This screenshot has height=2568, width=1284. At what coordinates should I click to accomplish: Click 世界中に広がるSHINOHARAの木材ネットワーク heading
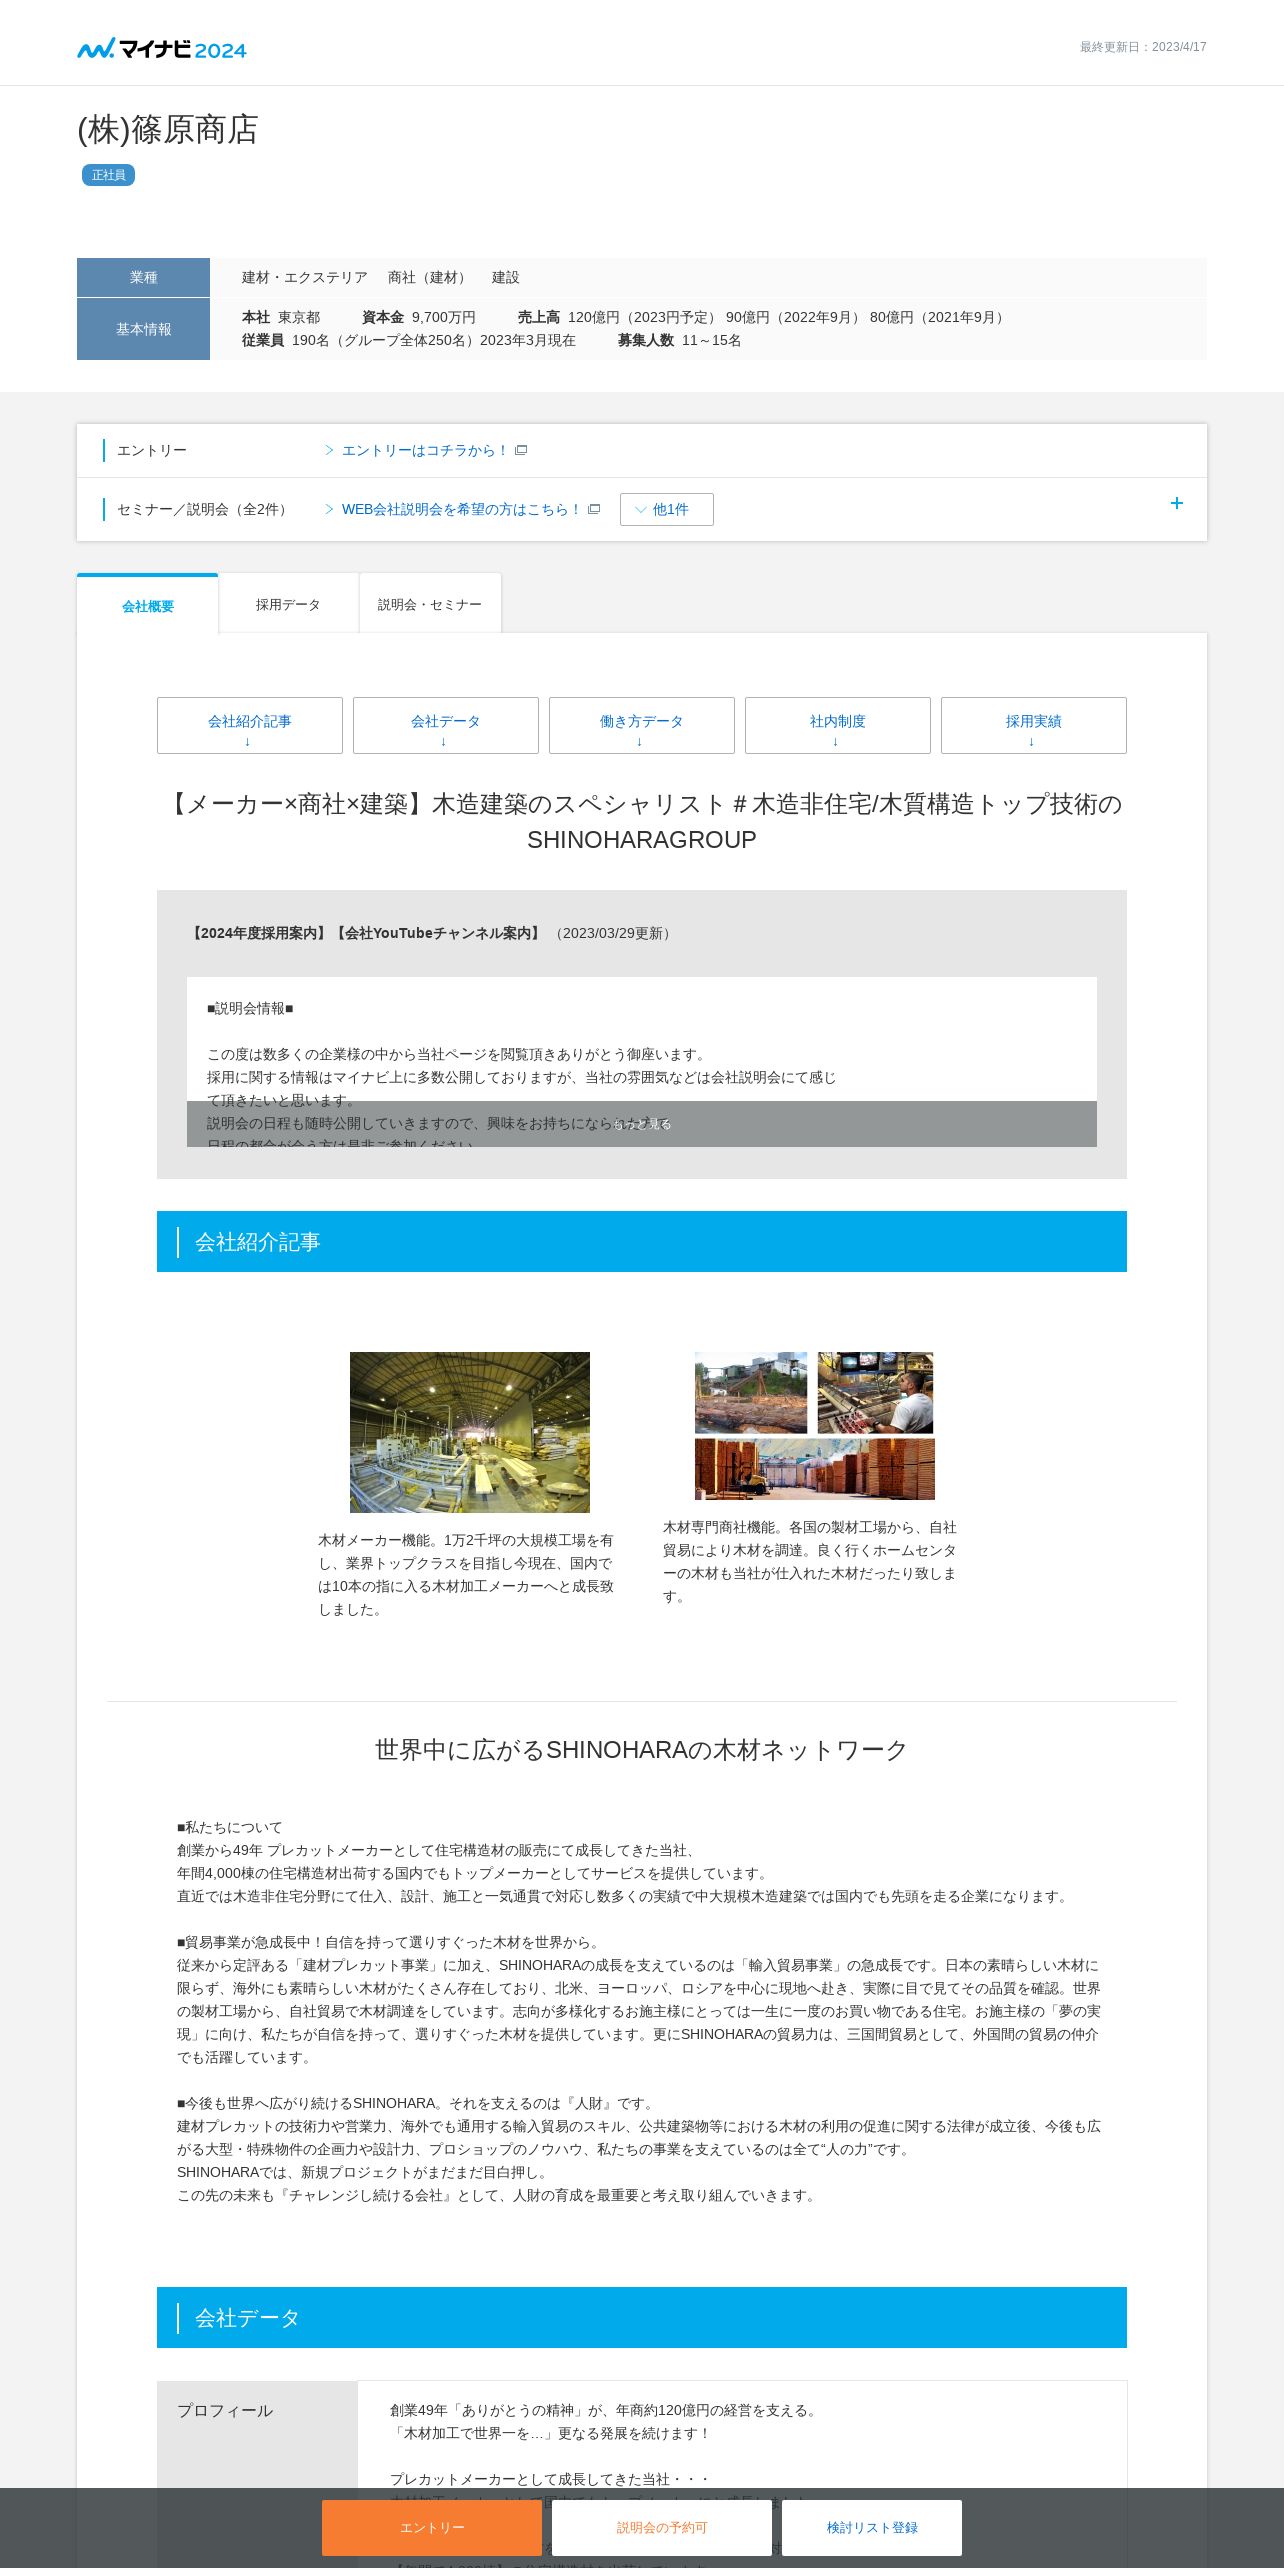point(642,1750)
